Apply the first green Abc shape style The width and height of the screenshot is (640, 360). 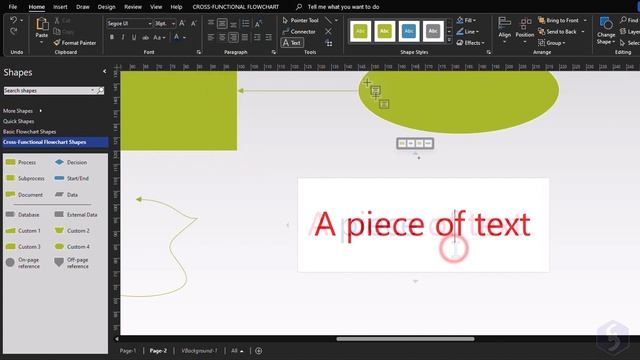click(360, 31)
